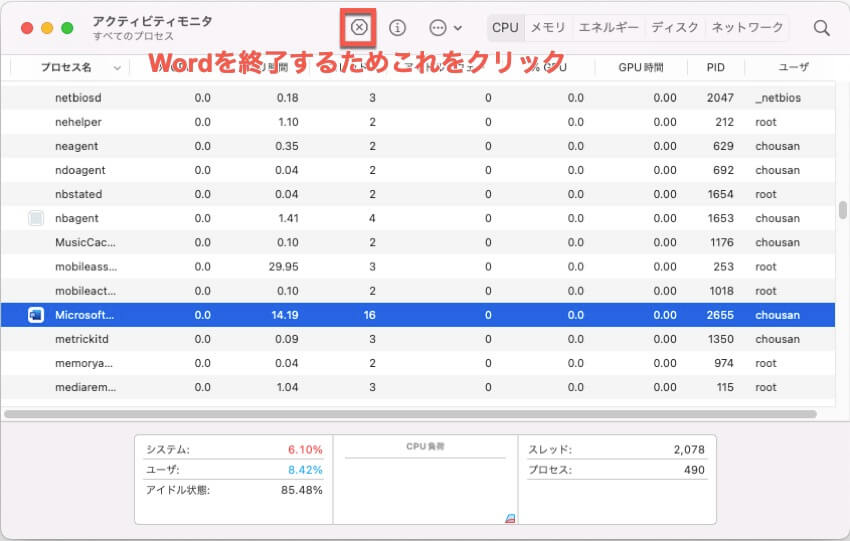Viewport: 850px width, 541px height.
Task: Click the window minimize yellow button
Action: pyautogui.click(x=47, y=28)
